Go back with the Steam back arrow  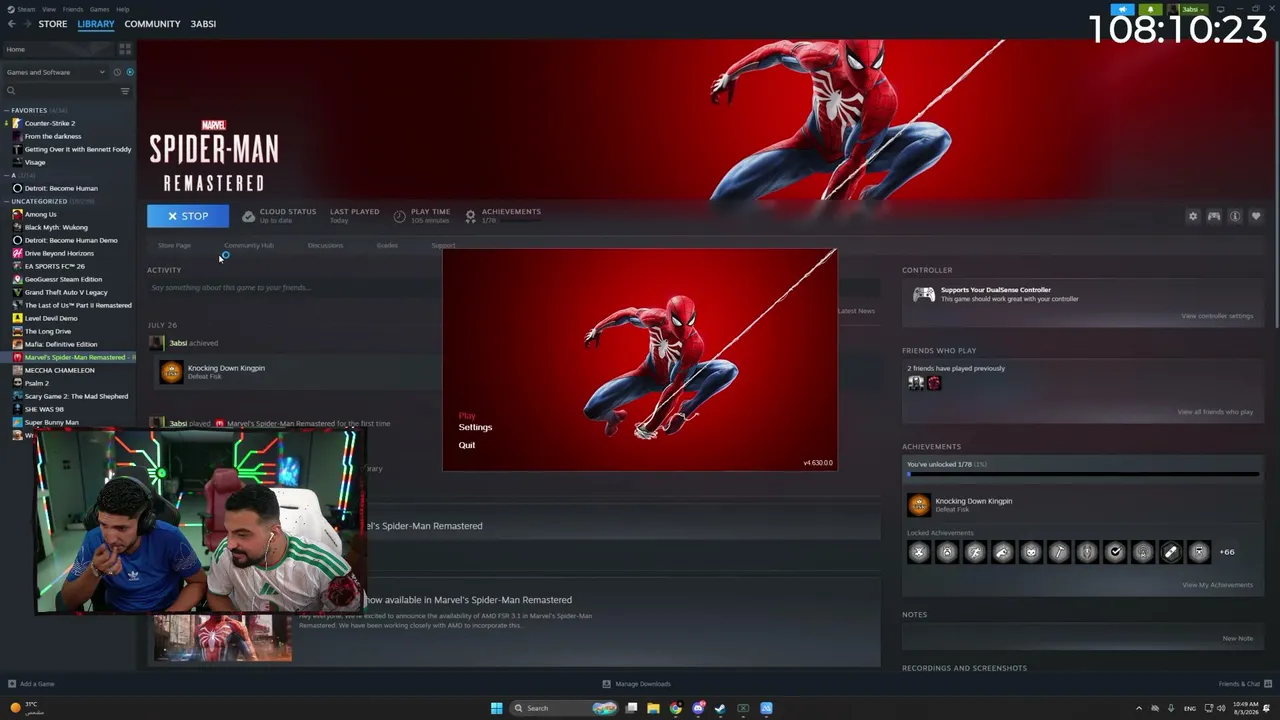(x=11, y=24)
